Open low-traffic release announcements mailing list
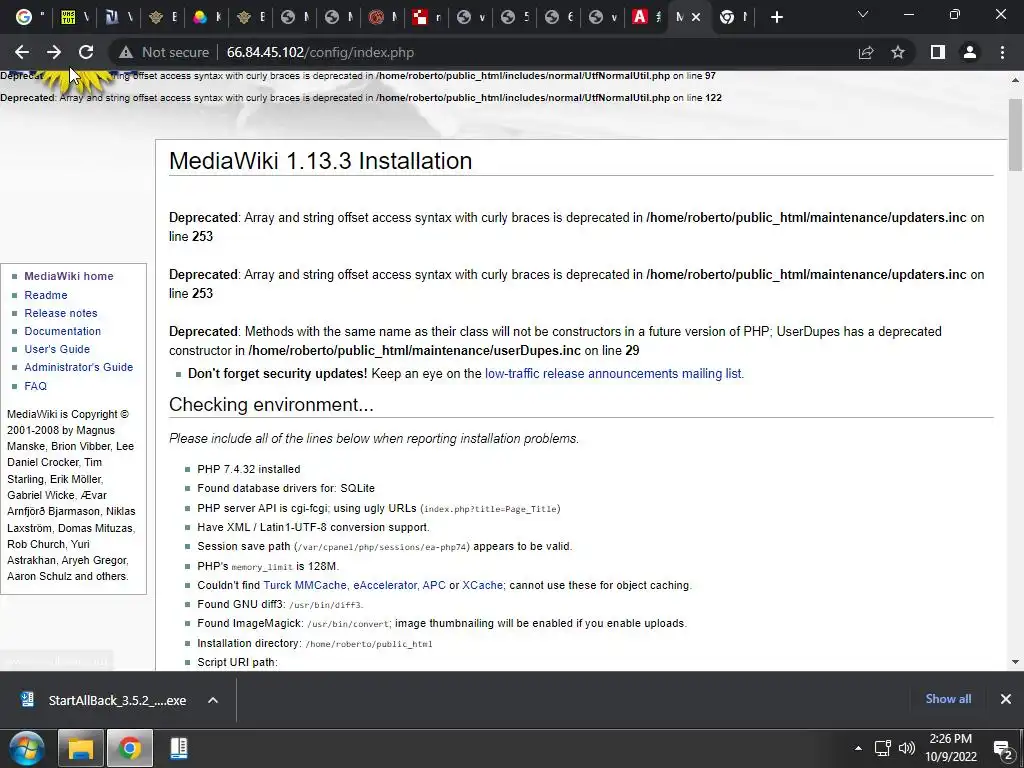Image resolution: width=1024 pixels, height=768 pixels. click(614, 374)
